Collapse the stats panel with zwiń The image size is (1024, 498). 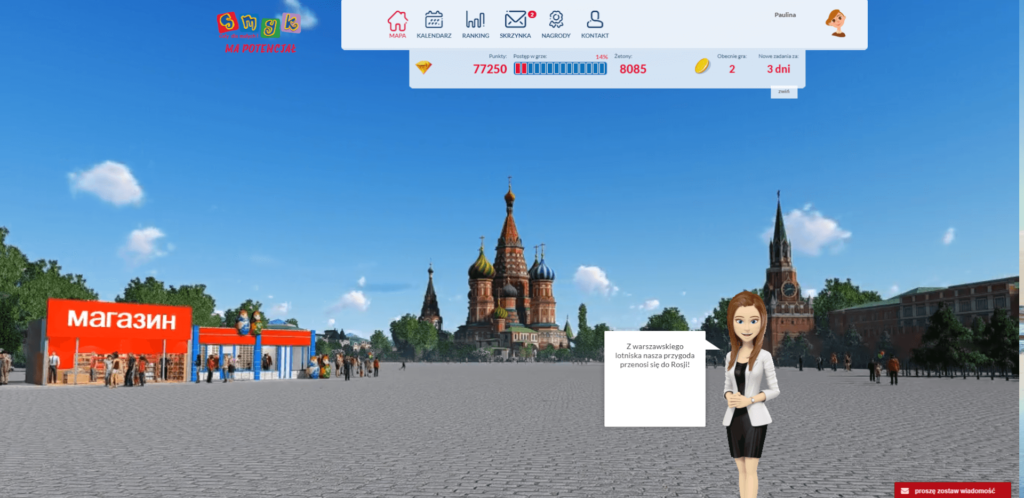[x=784, y=92]
